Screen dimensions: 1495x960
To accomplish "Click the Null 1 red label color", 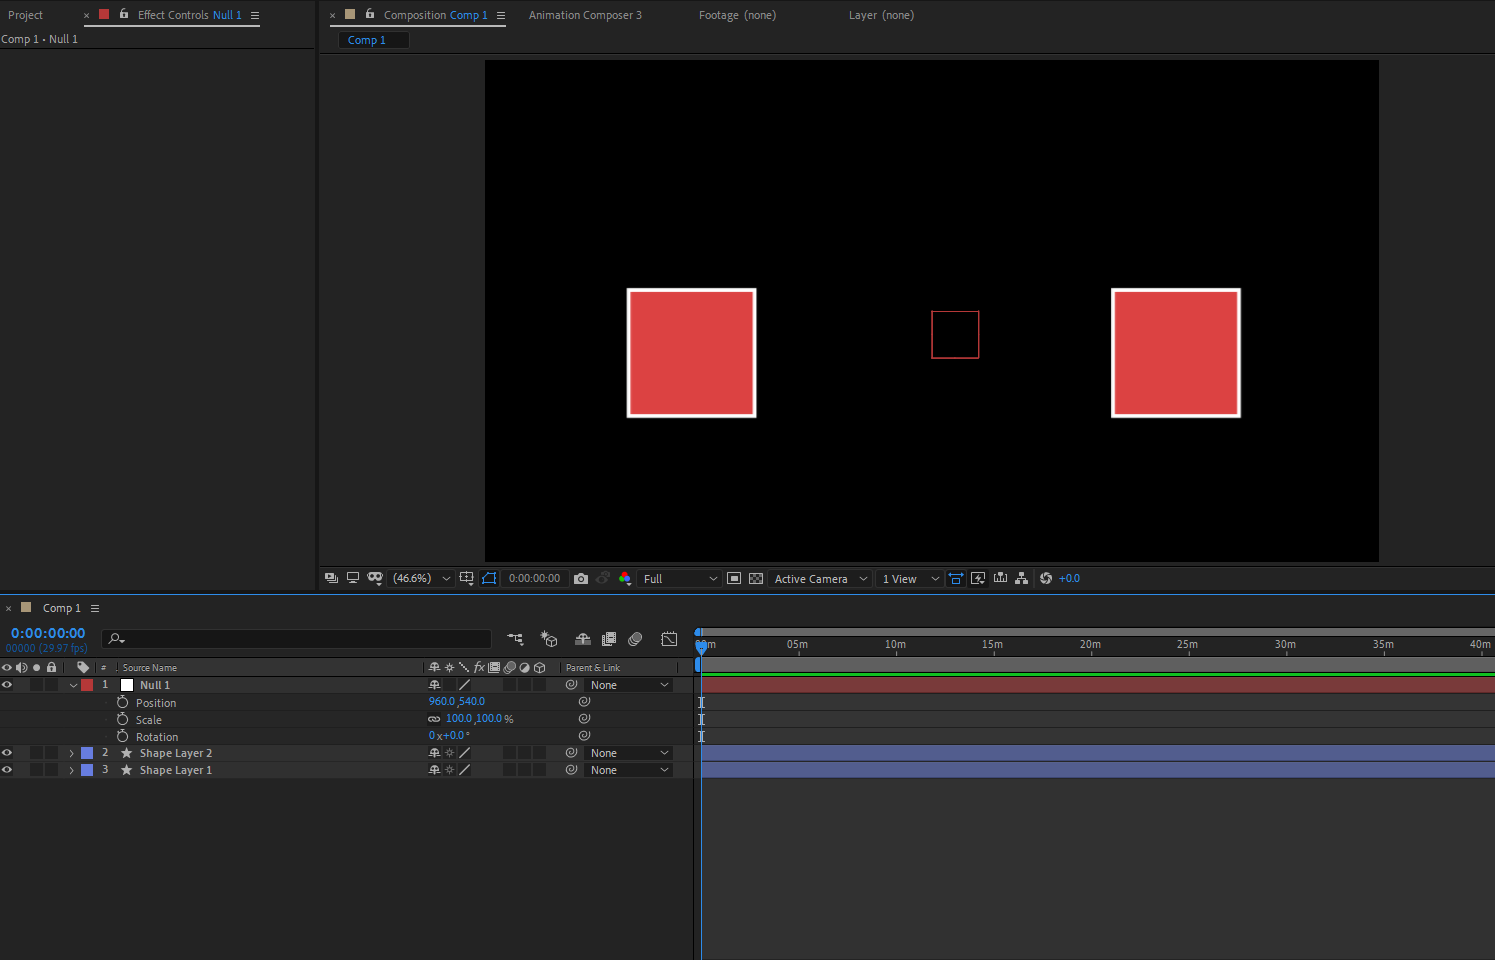I will [x=87, y=685].
